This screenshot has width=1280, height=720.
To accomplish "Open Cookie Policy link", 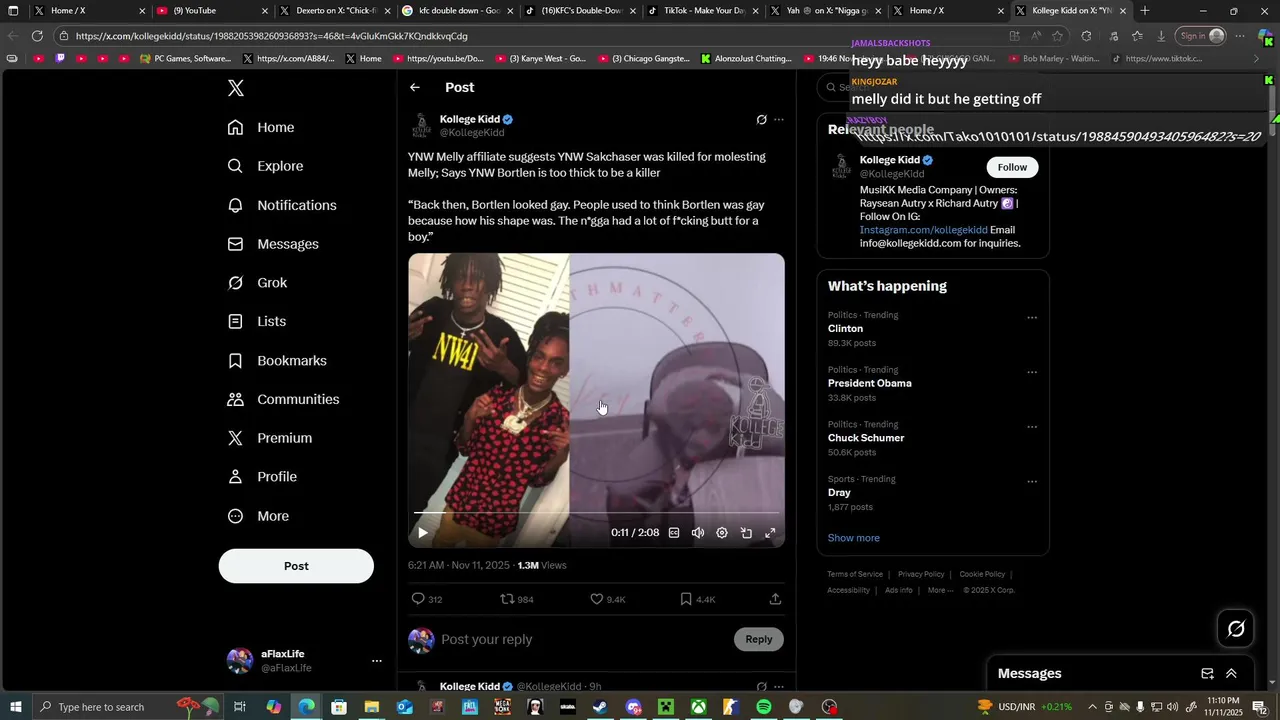I will (x=982, y=574).
